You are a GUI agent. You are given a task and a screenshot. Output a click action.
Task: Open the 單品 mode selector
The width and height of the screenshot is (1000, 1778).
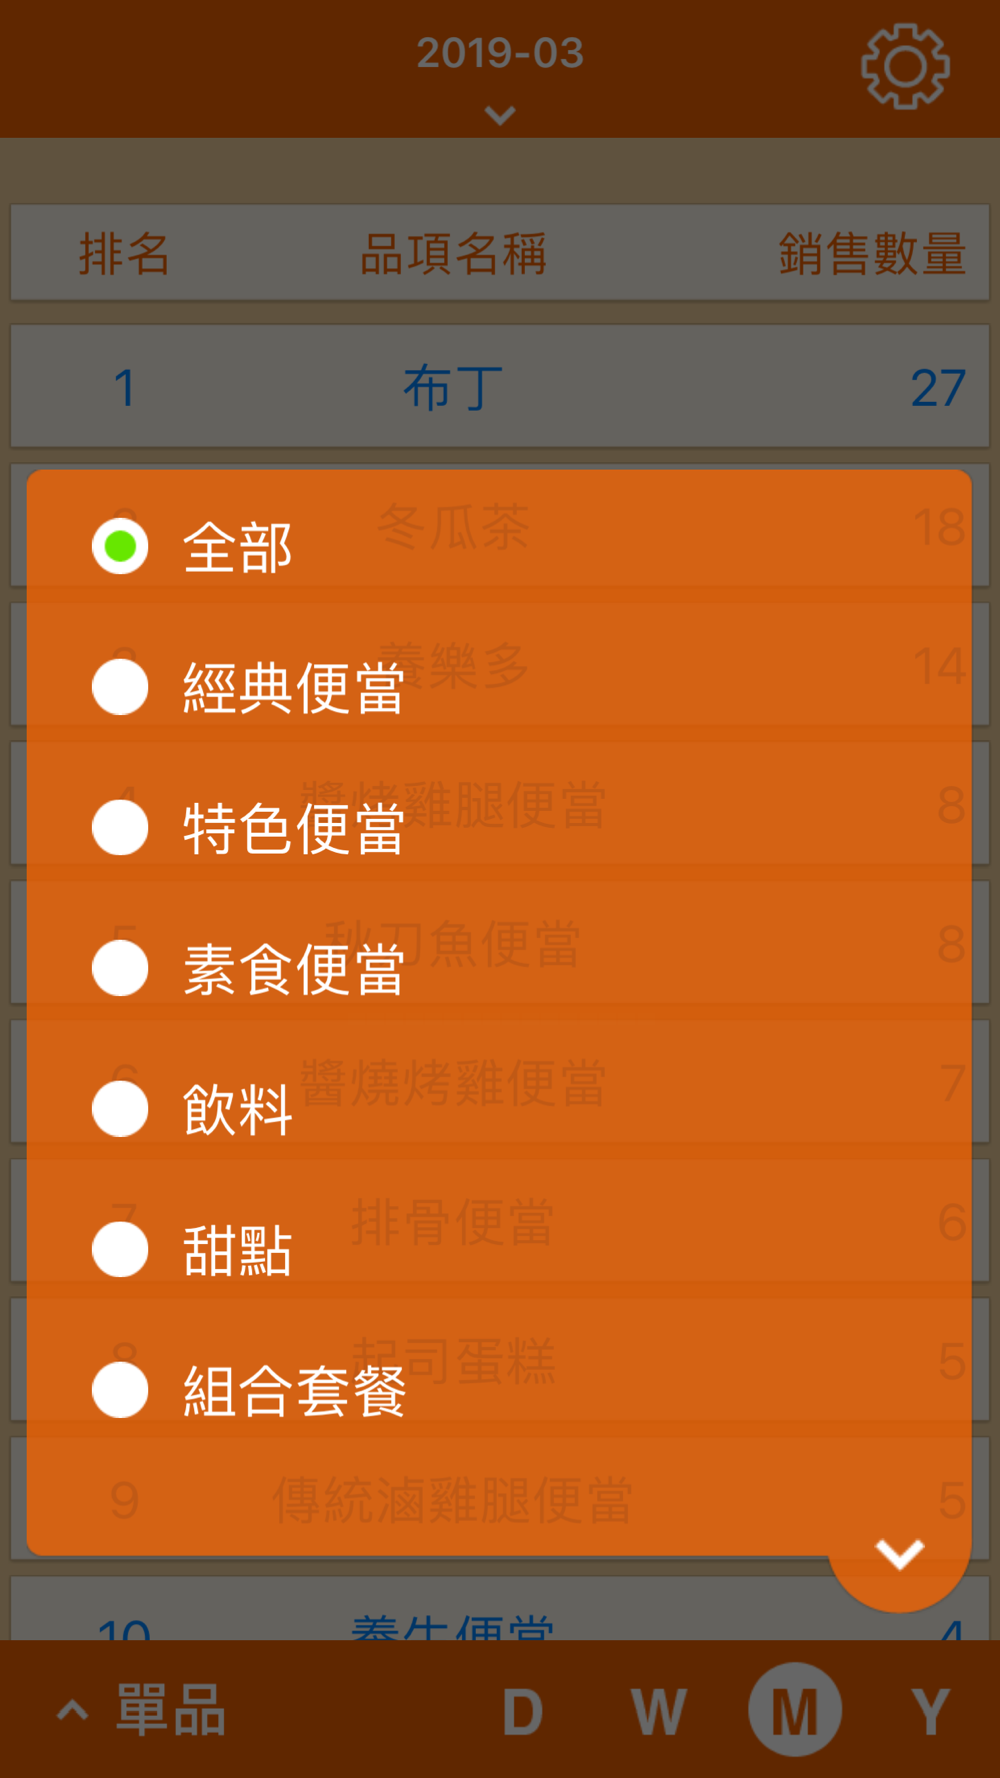tap(143, 1710)
